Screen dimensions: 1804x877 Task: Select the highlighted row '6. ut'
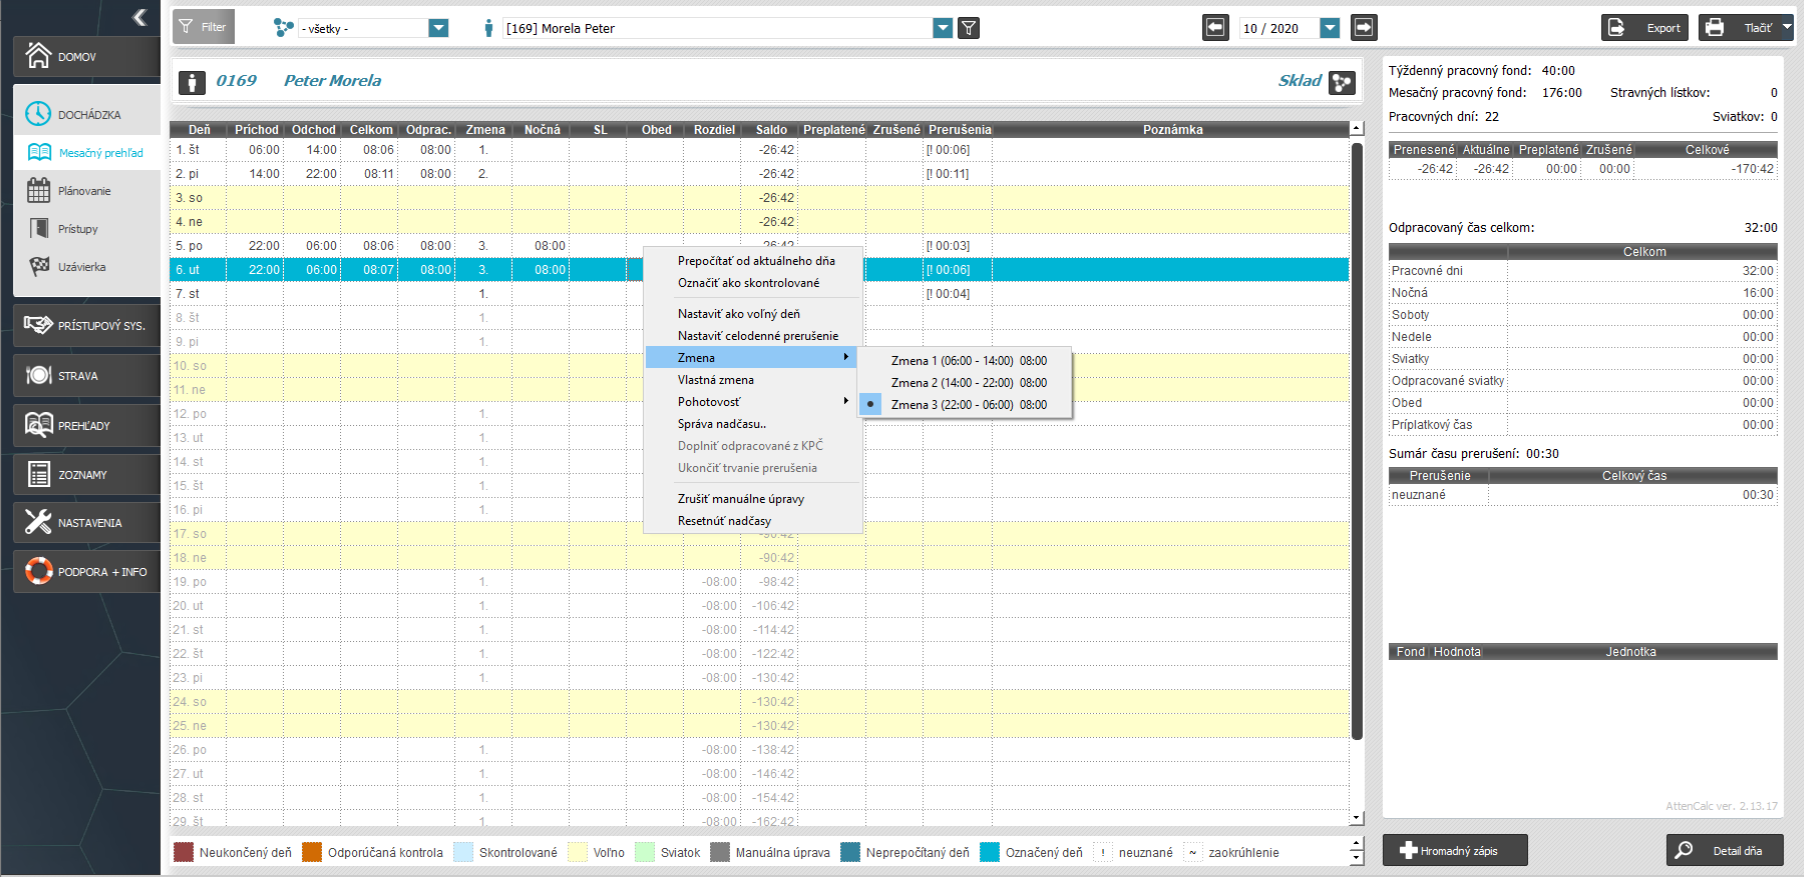(x=760, y=269)
